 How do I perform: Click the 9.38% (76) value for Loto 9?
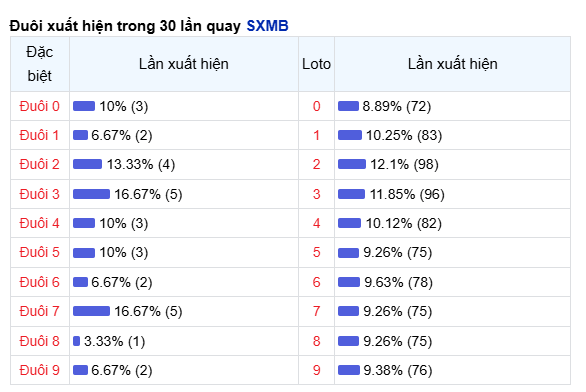coord(398,370)
